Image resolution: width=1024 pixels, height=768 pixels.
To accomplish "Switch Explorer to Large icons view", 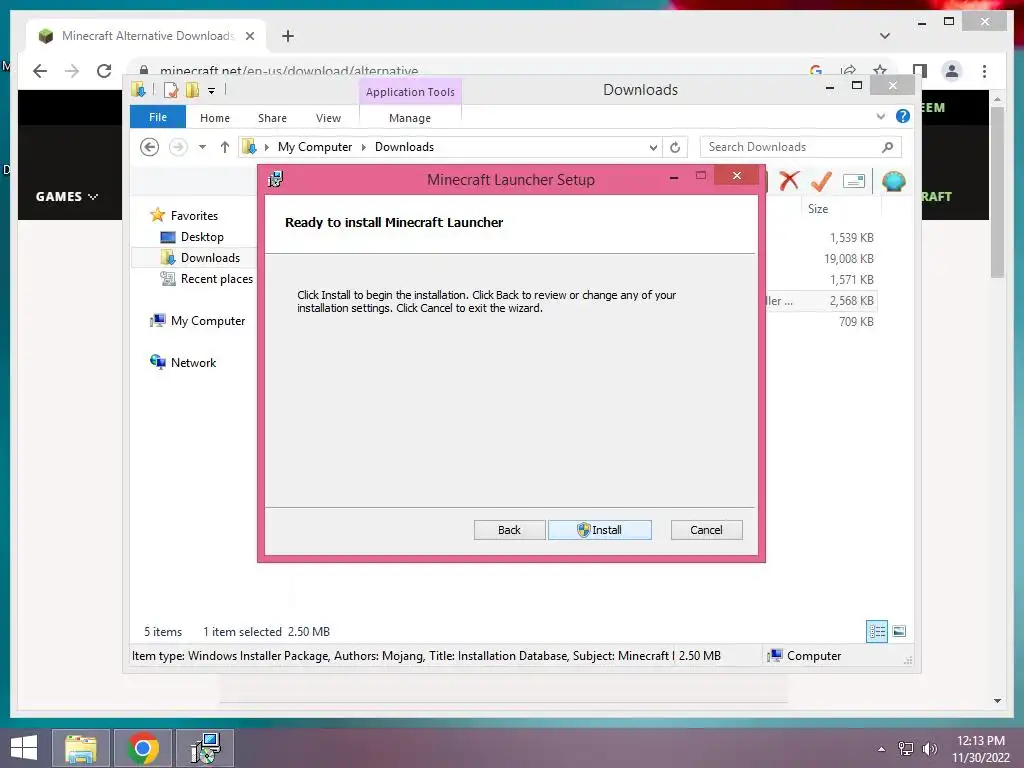I will (899, 631).
